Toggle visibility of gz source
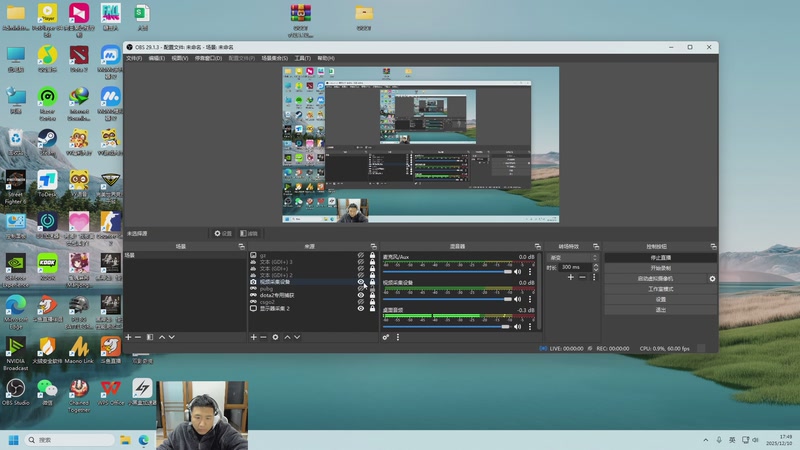Screen dimensions: 800x450 pyautogui.click(x=361, y=255)
